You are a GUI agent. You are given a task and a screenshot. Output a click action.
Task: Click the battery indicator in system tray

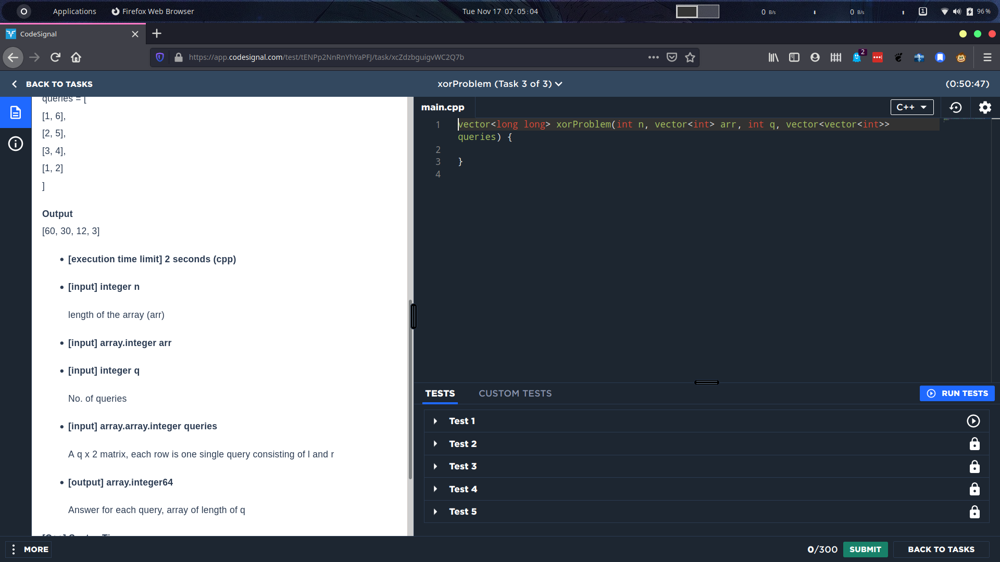pos(978,11)
